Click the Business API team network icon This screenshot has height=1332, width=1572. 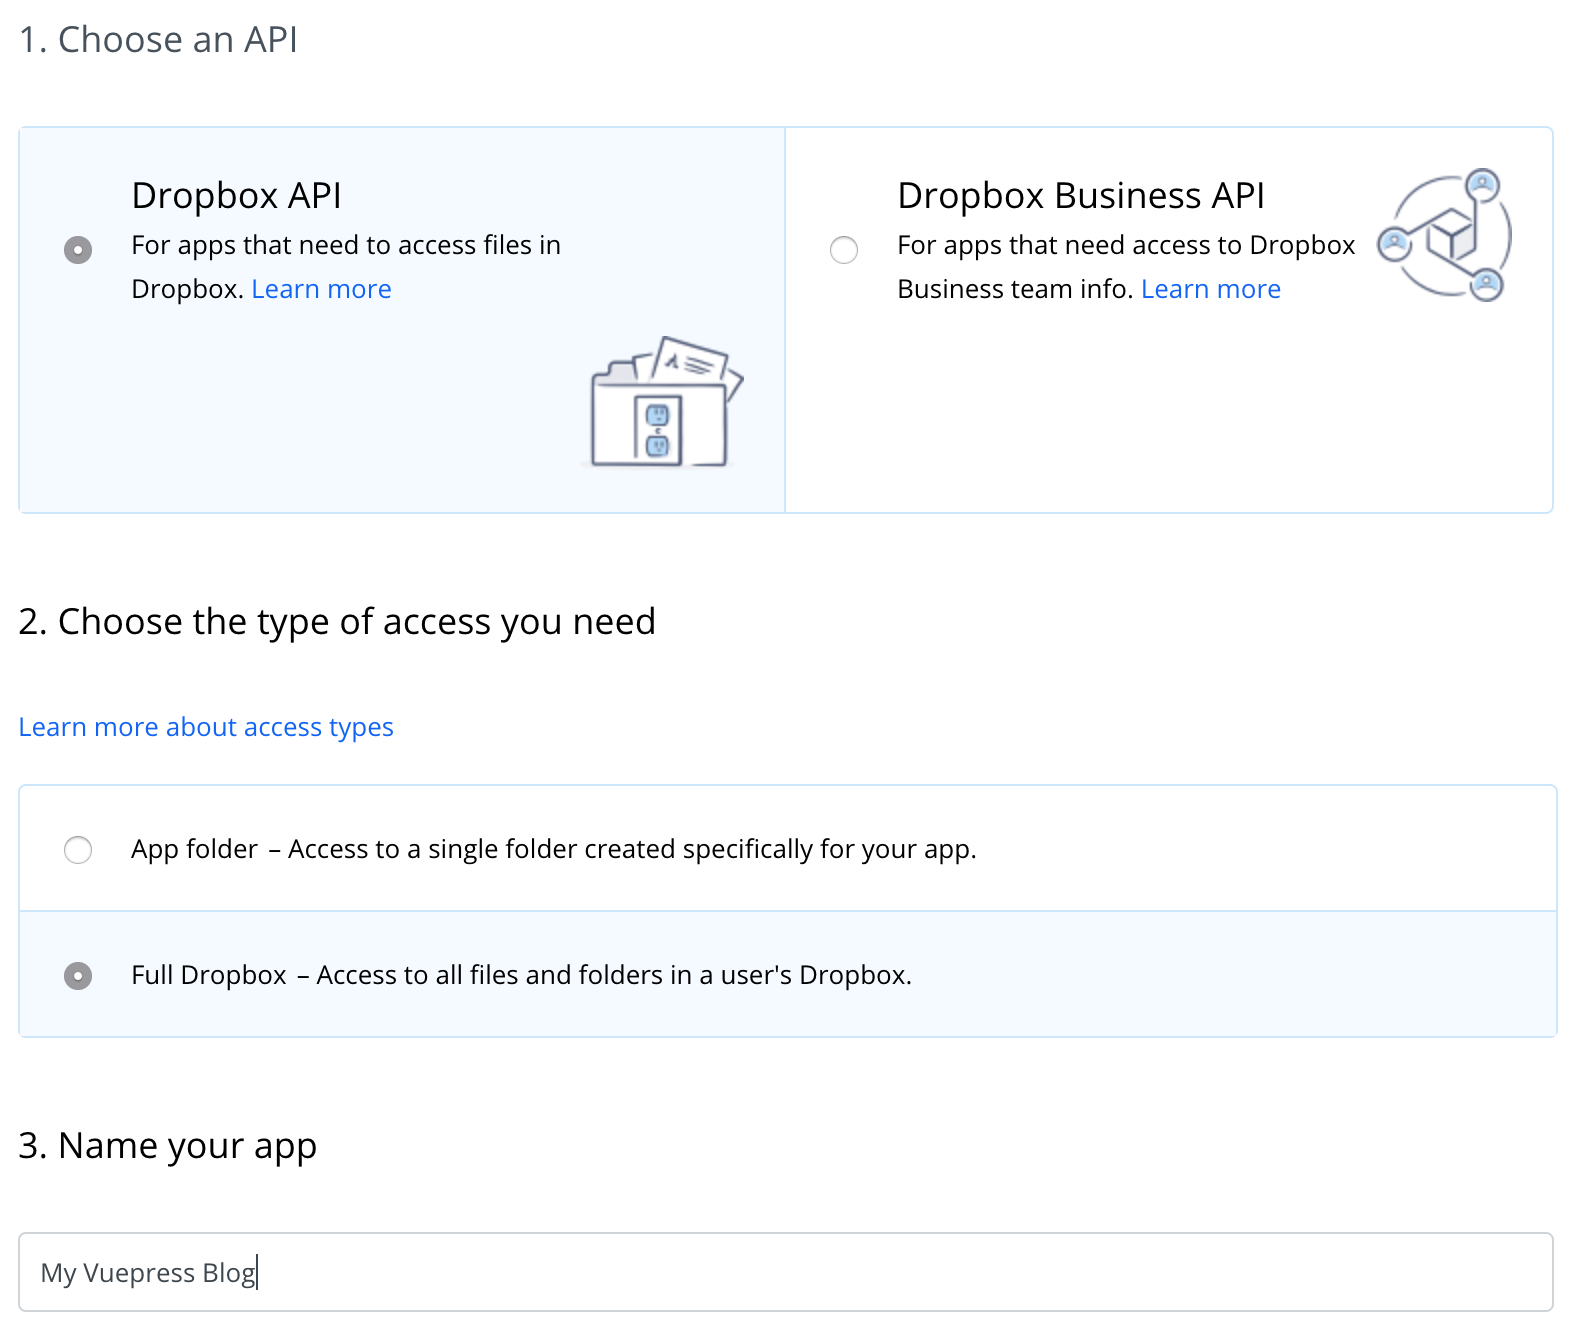pos(1444,235)
